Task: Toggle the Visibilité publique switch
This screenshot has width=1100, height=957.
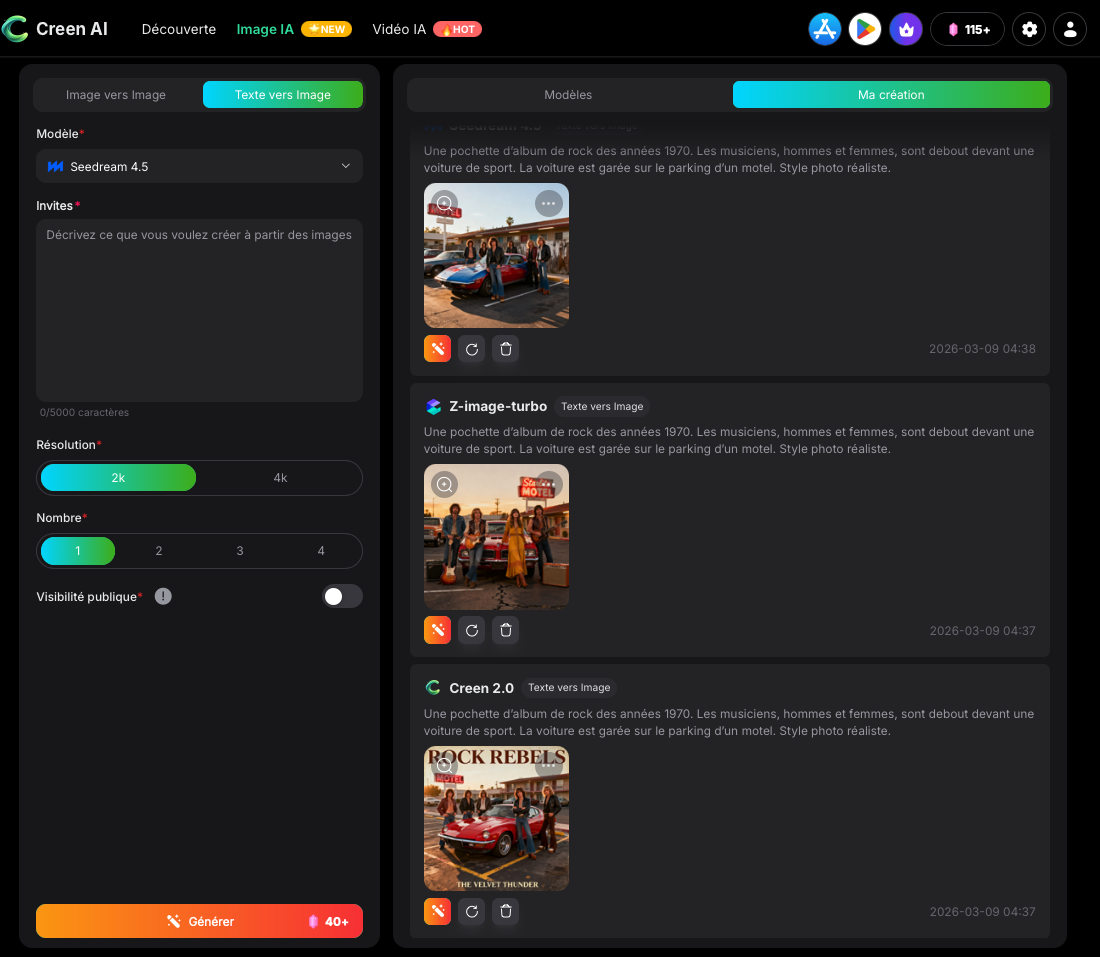Action: click(x=342, y=596)
